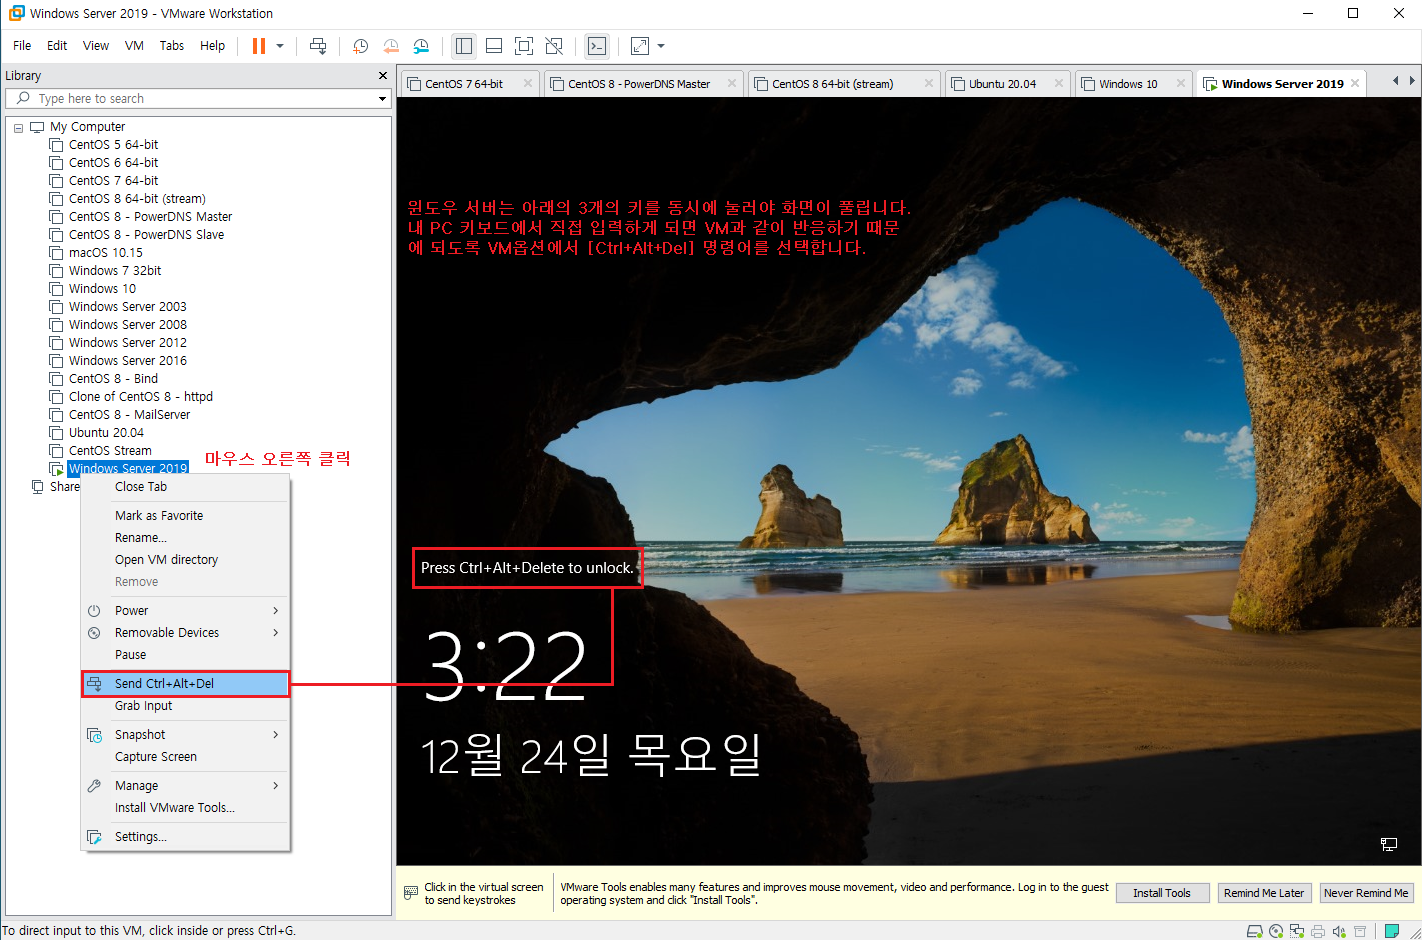The image size is (1422, 940).
Task: Open the power options dropdown beside pause button
Action: coord(280,46)
